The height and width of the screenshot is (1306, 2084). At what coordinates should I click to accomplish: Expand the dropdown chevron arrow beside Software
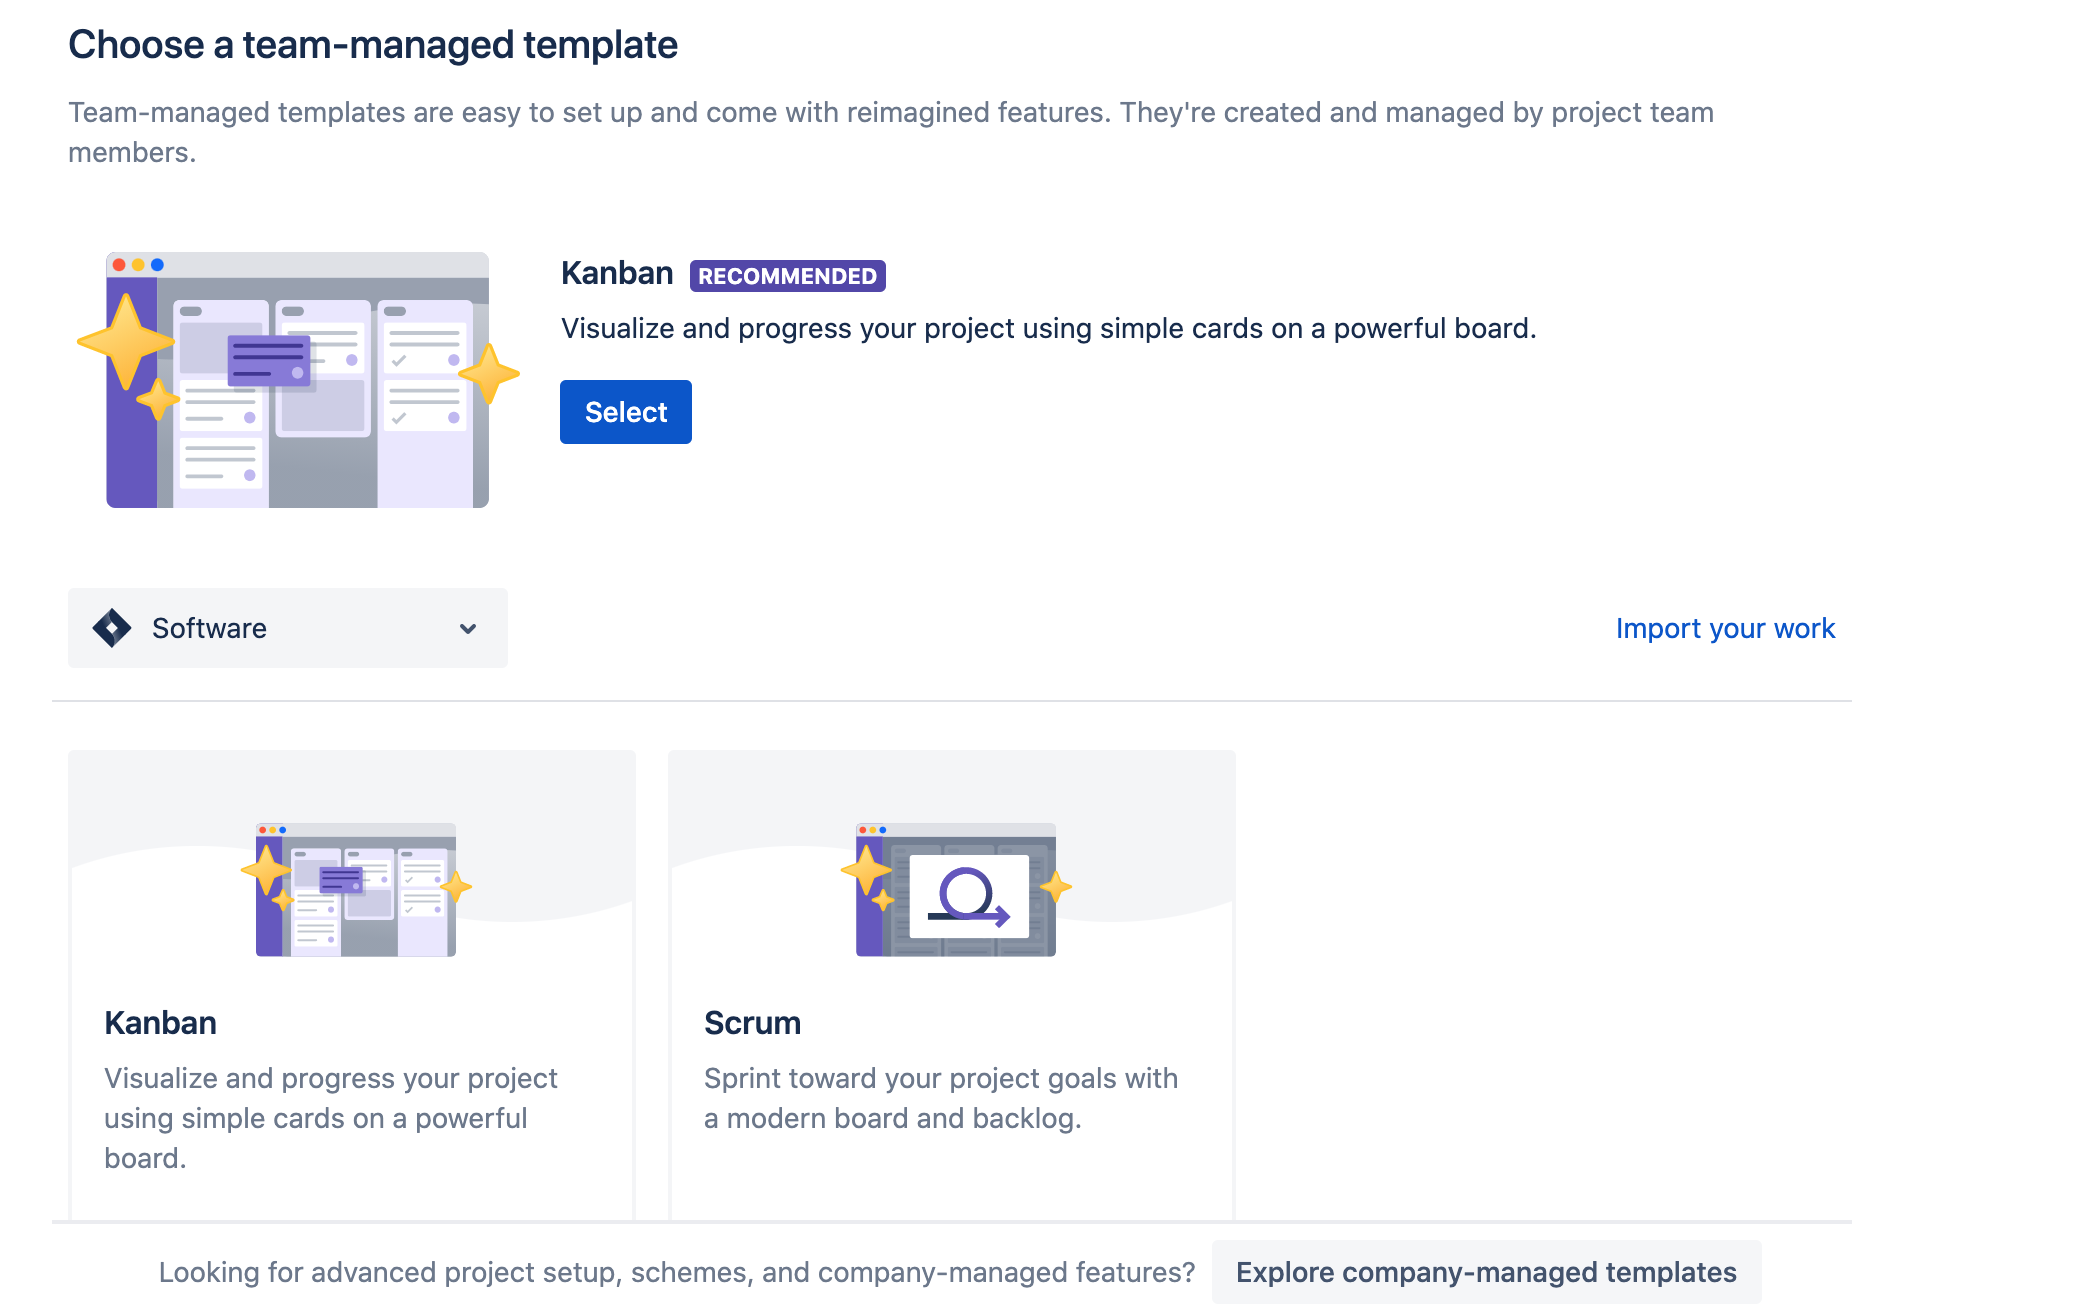click(468, 629)
